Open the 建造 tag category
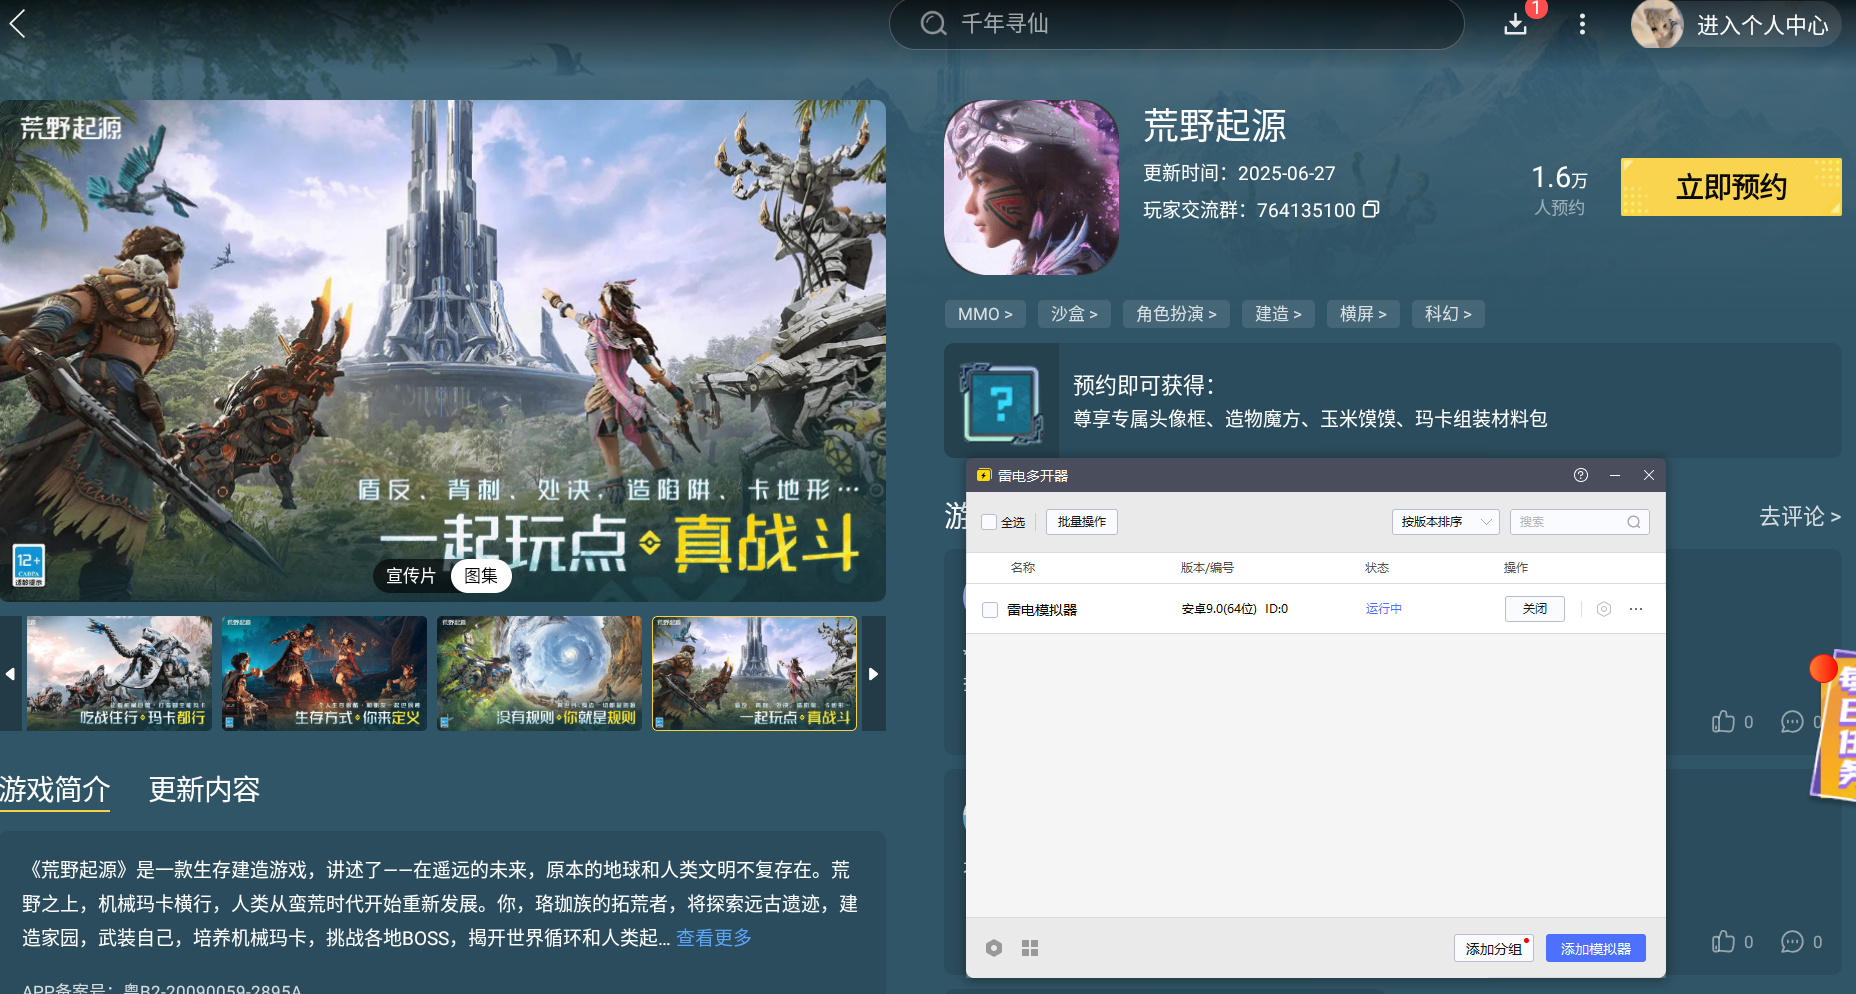This screenshot has height=994, width=1856. [1278, 314]
